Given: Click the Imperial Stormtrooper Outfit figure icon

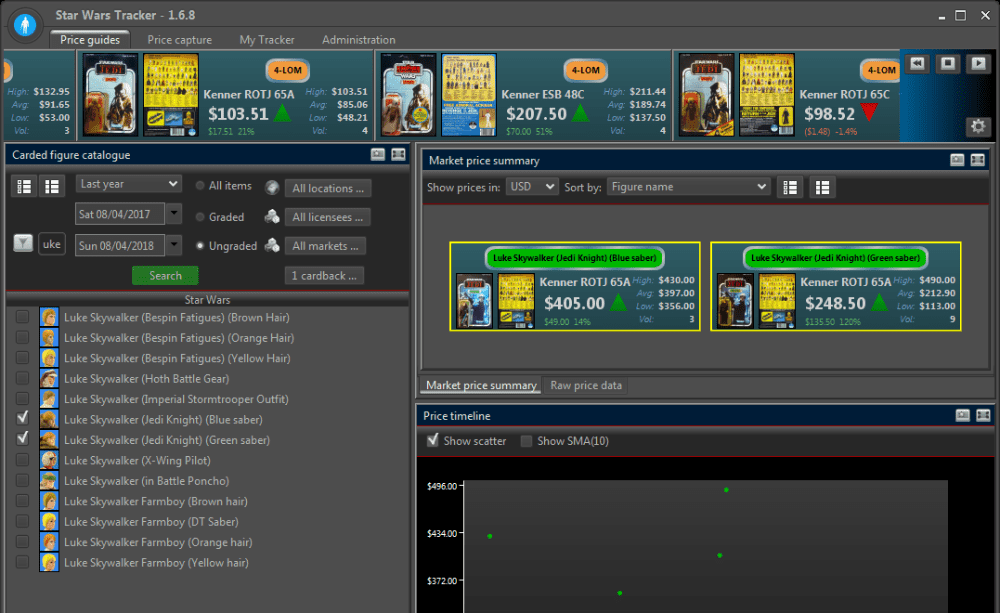Looking at the screenshot, I should click(x=49, y=399).
